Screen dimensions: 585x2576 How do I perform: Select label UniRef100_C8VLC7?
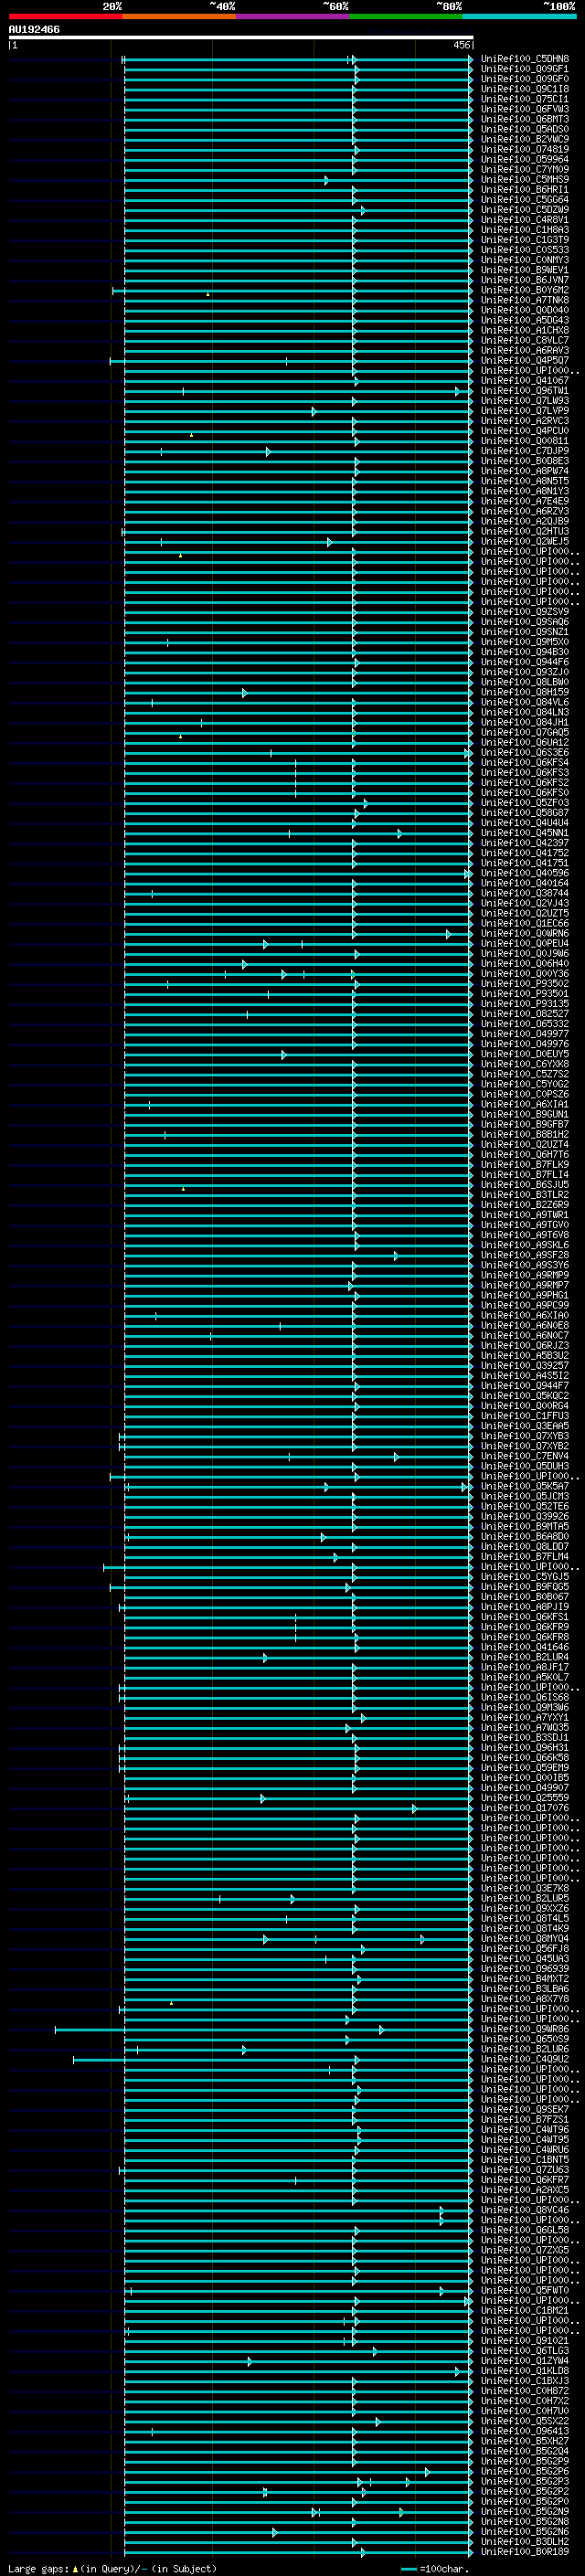coord(525,340)
